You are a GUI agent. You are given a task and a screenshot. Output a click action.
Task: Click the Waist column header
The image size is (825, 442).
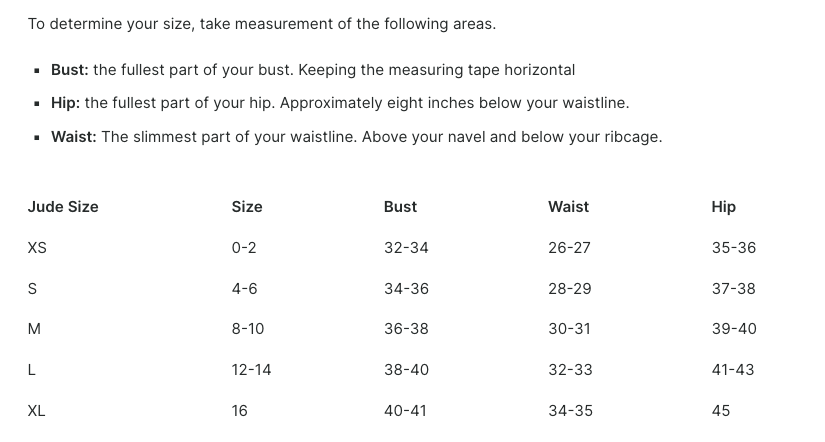(568, 207)
